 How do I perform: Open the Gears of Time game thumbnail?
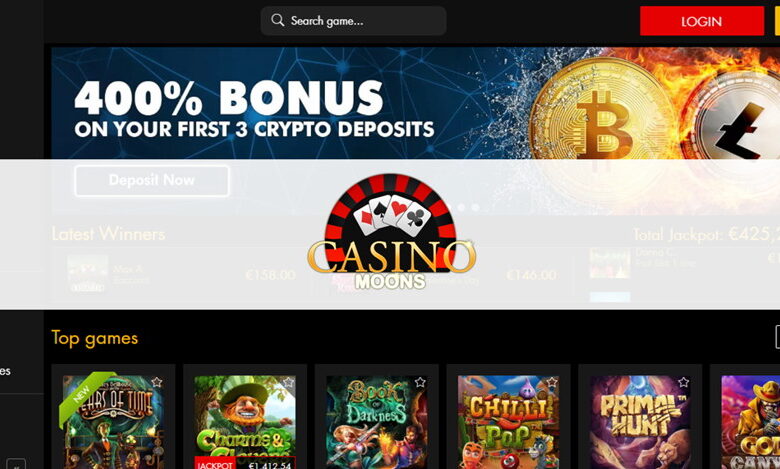[x=113, y=422]
